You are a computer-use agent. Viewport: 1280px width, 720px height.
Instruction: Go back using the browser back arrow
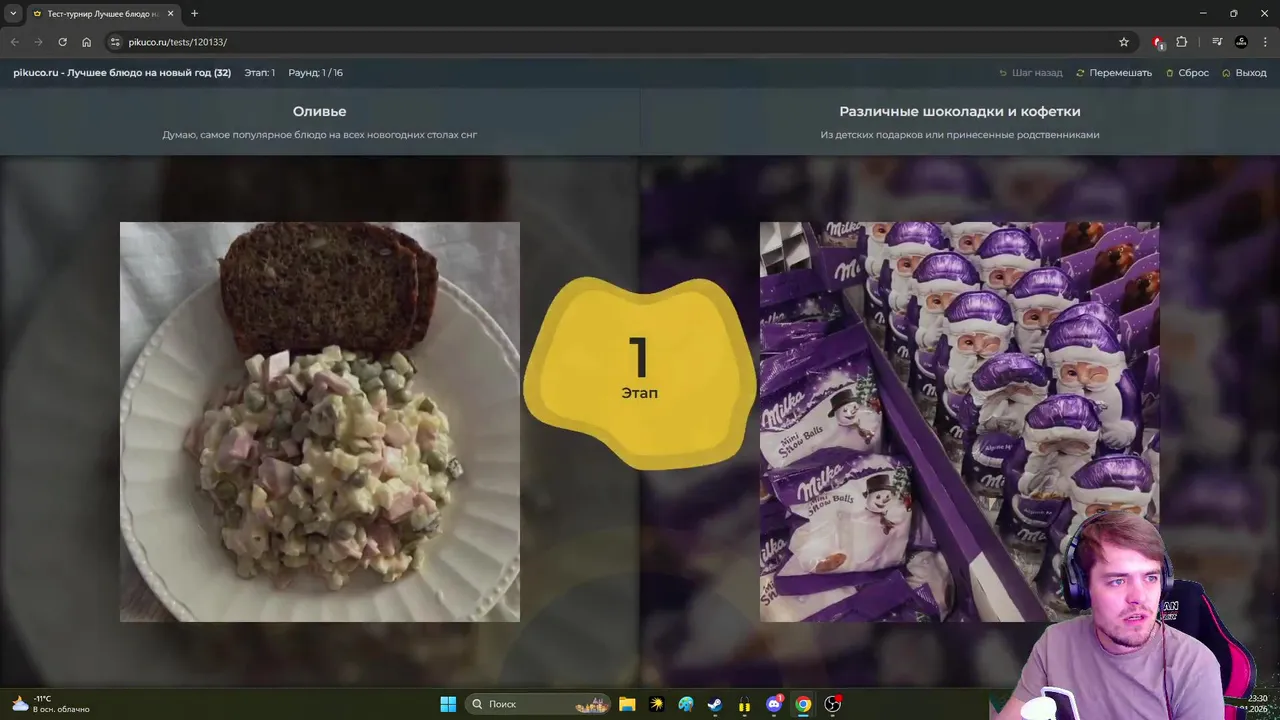point(14,42)
